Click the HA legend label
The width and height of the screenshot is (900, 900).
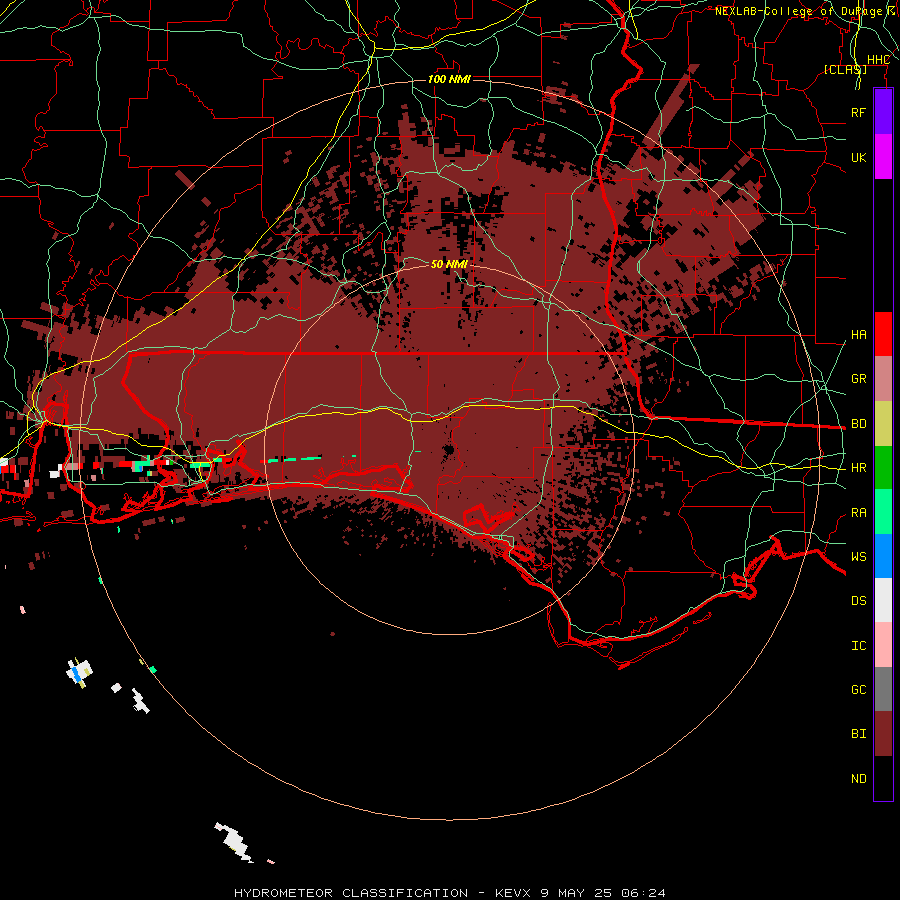click(858, 335)
